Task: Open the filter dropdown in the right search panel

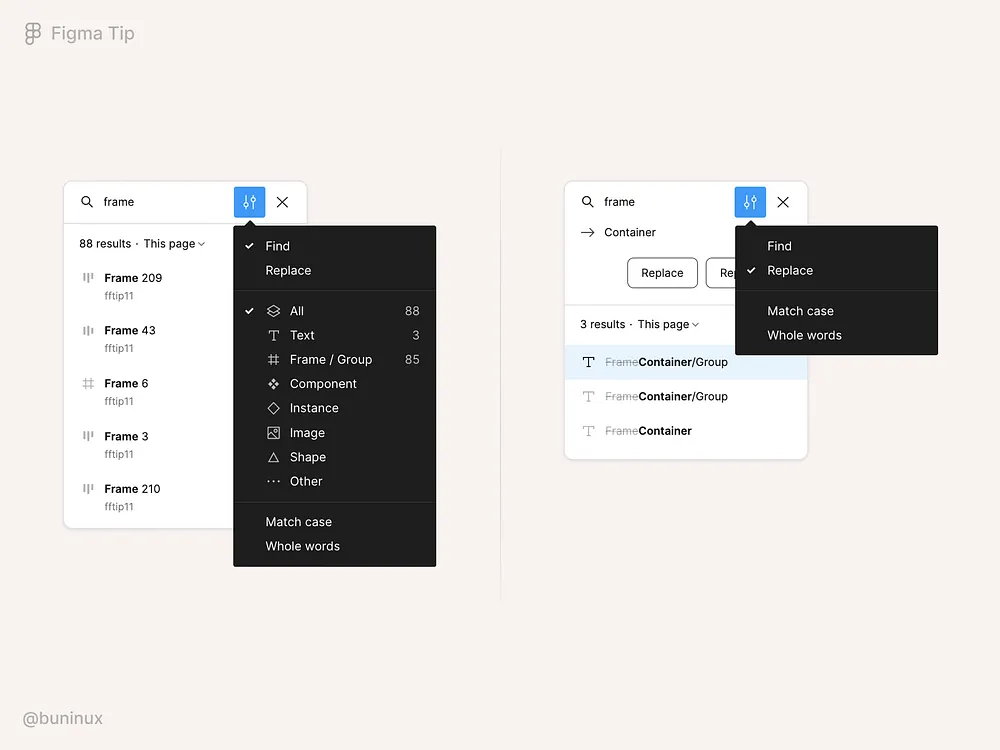Action: pos(750,202)
